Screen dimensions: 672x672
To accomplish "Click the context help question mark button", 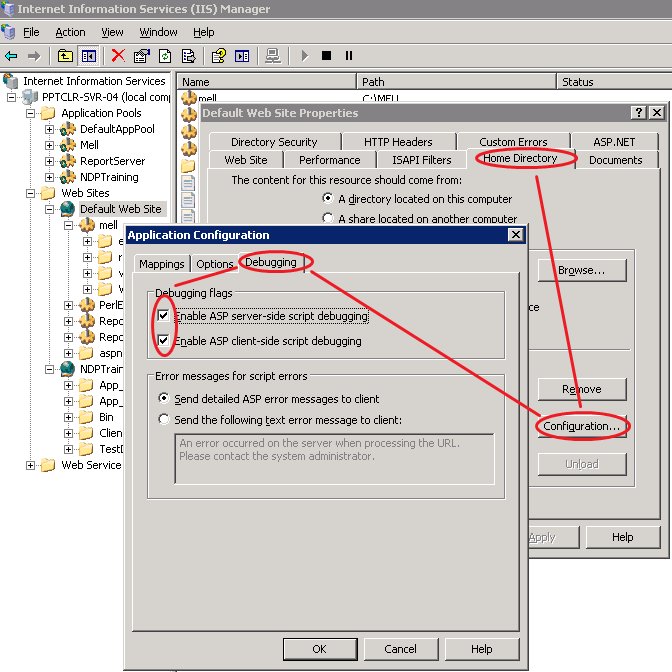I will pyautogui.click(x=639, y=113).
